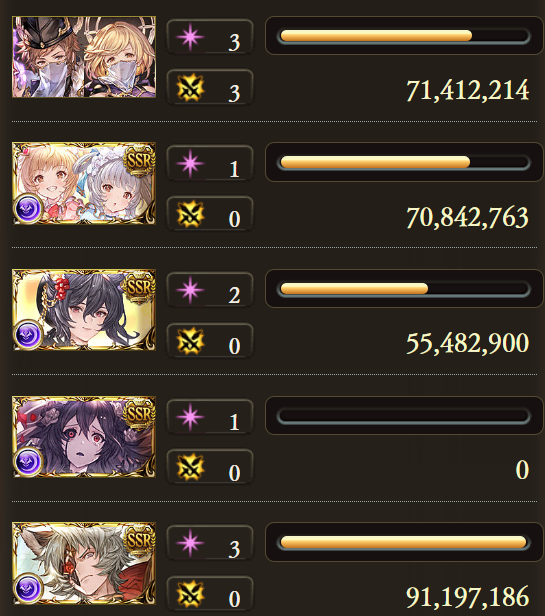Click the gold burst icon beside 70,842,763
Image resolution: width=545 pixels, height=616 pixels.
click(x=190, y=214)
